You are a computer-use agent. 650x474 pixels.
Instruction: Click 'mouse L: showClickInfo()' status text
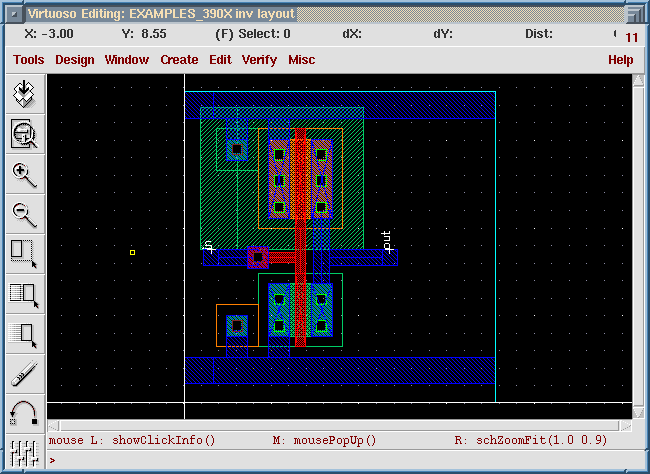point(132,440)
